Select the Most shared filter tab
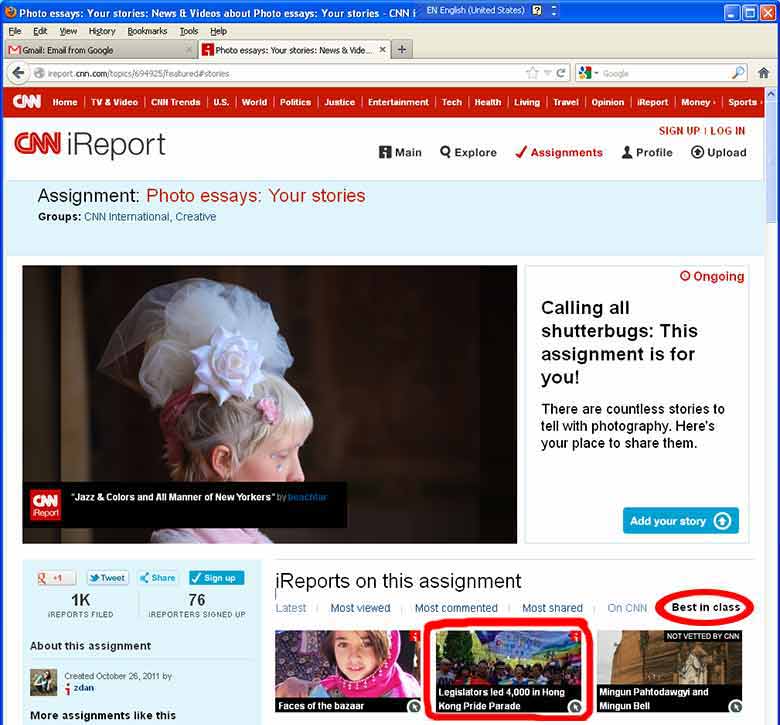This screenshot has width=780, height=725. click(552, 608)
